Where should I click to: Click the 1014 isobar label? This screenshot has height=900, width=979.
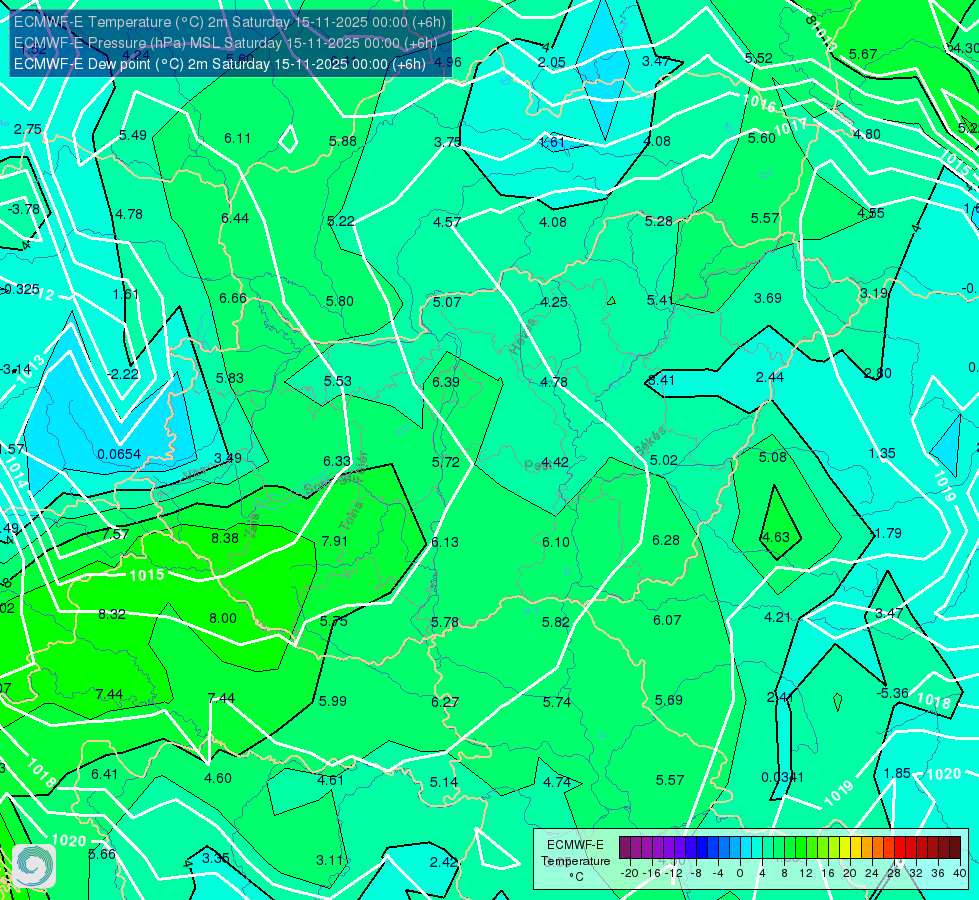pos(16,474)
